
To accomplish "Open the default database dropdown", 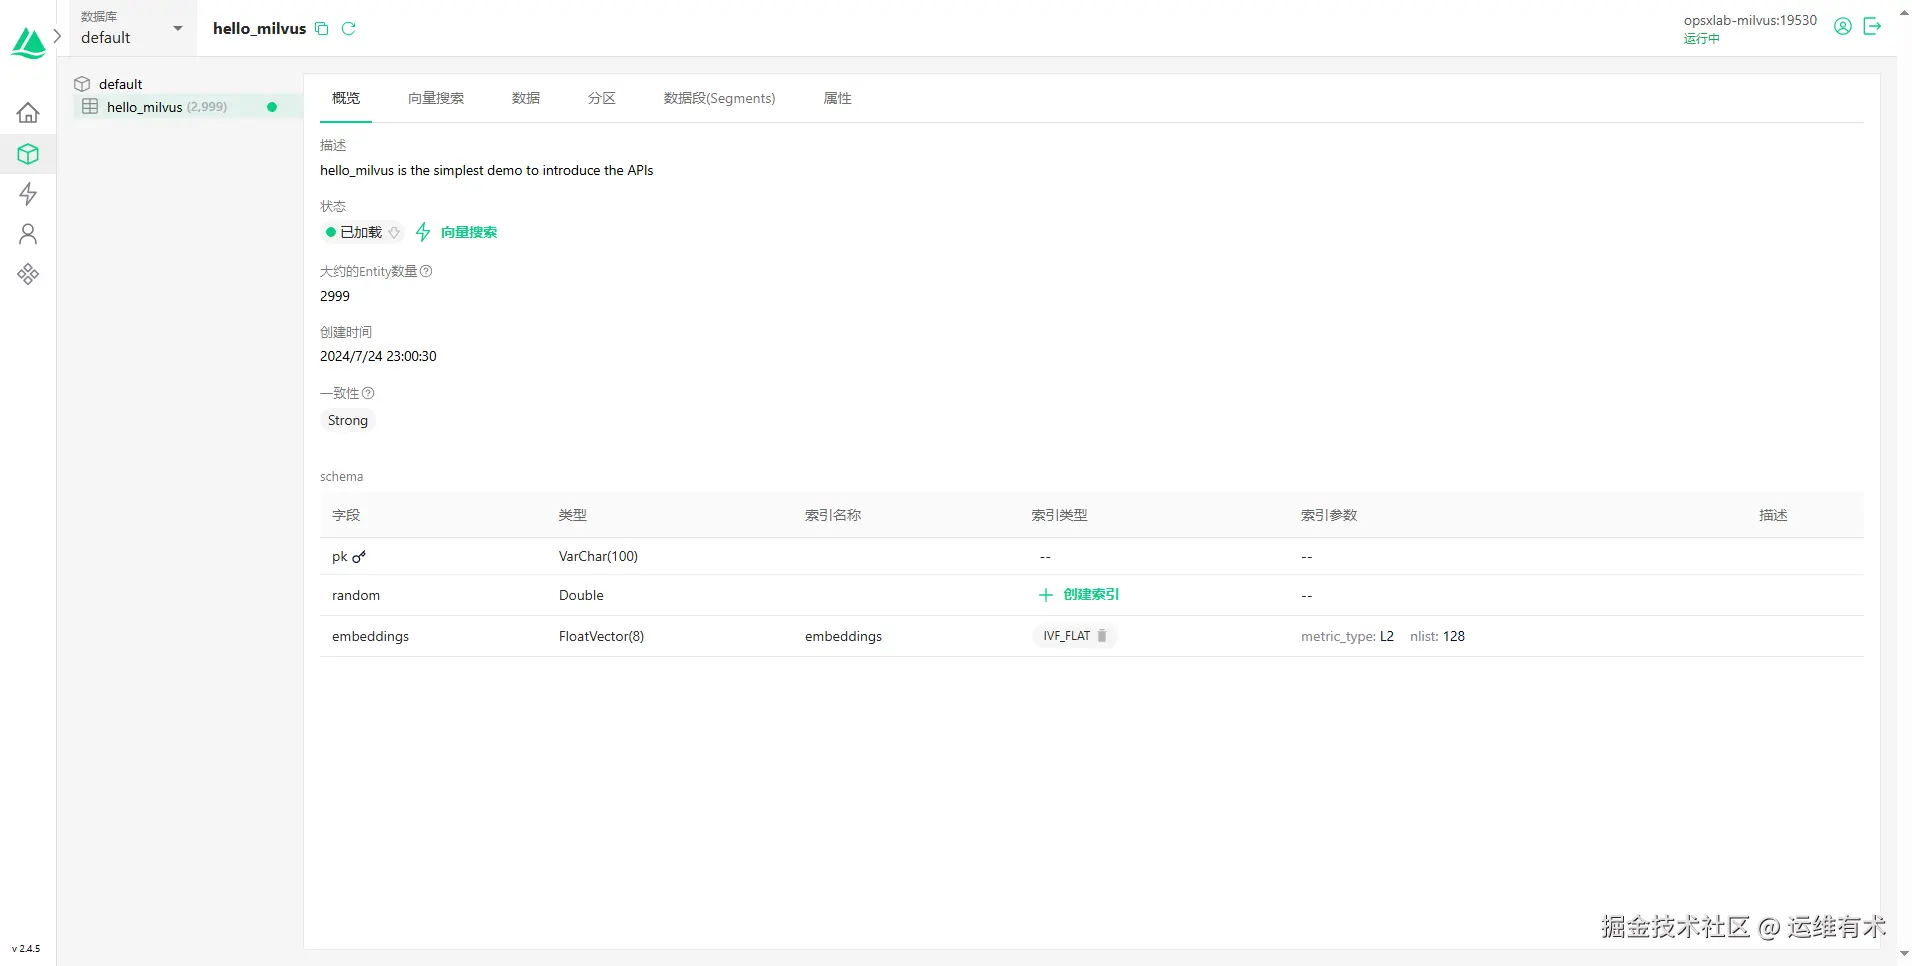I will (130, 28).
